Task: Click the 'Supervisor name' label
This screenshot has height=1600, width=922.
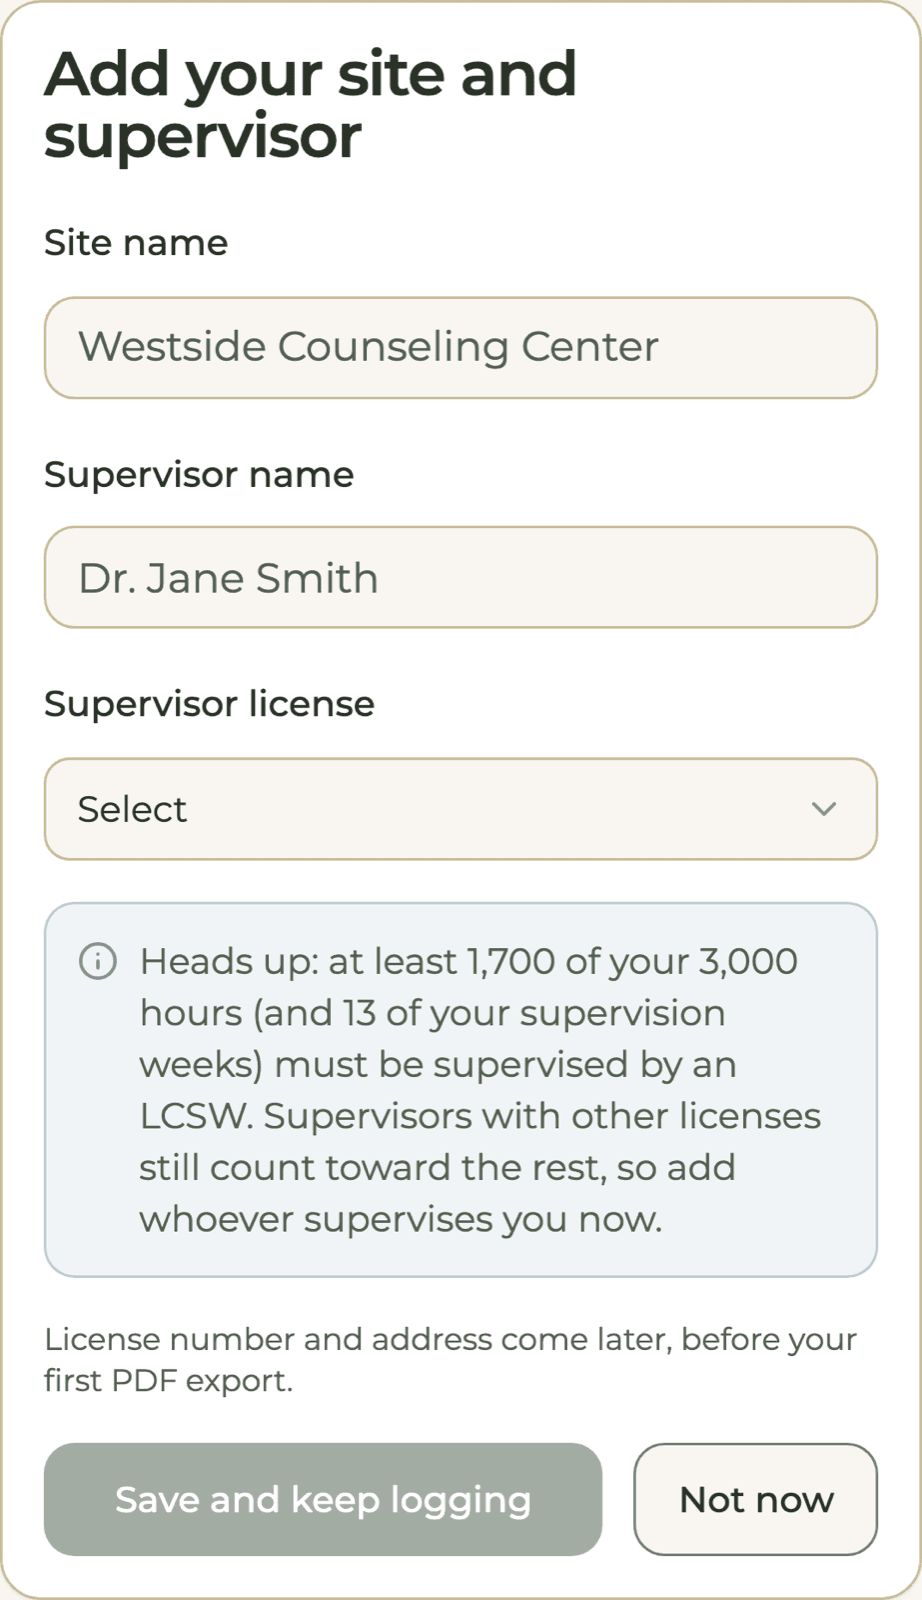Action: click(x=199, y=474)
